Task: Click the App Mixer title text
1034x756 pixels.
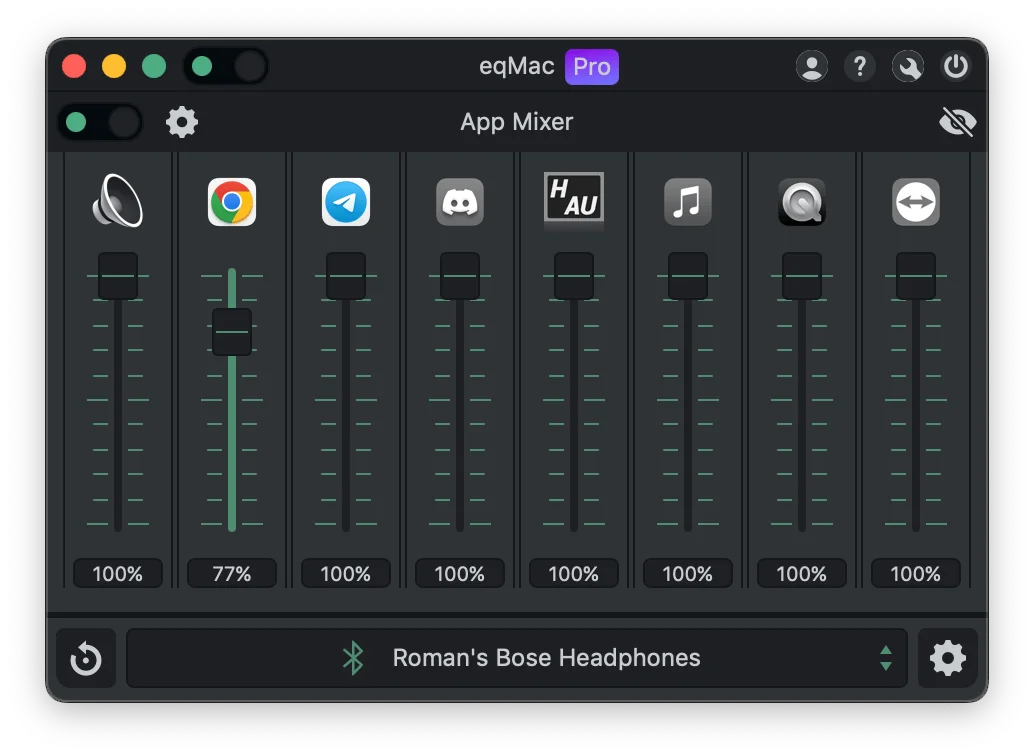Action: click(x=516, y=122)
